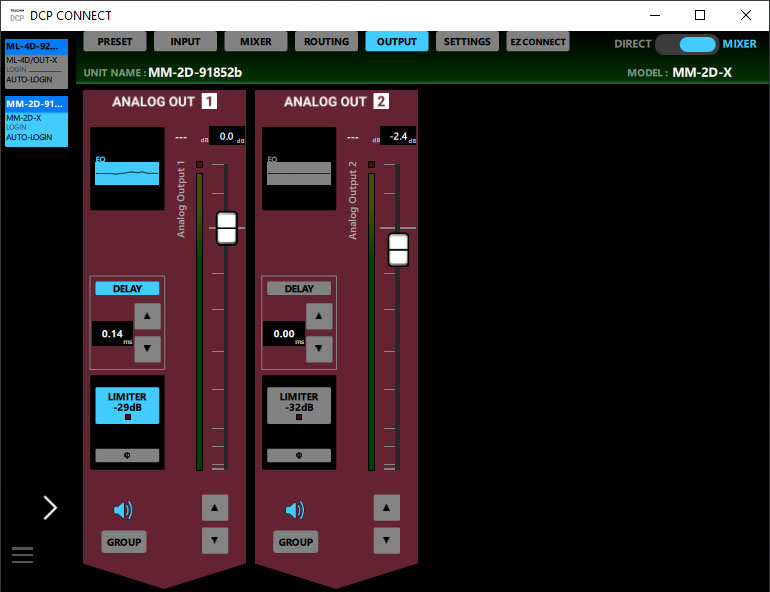Screen dimensions: 770x592
Task: Click the Analog Out 2 fader knob
Action: pyautogui.click(x=398, y=250)
